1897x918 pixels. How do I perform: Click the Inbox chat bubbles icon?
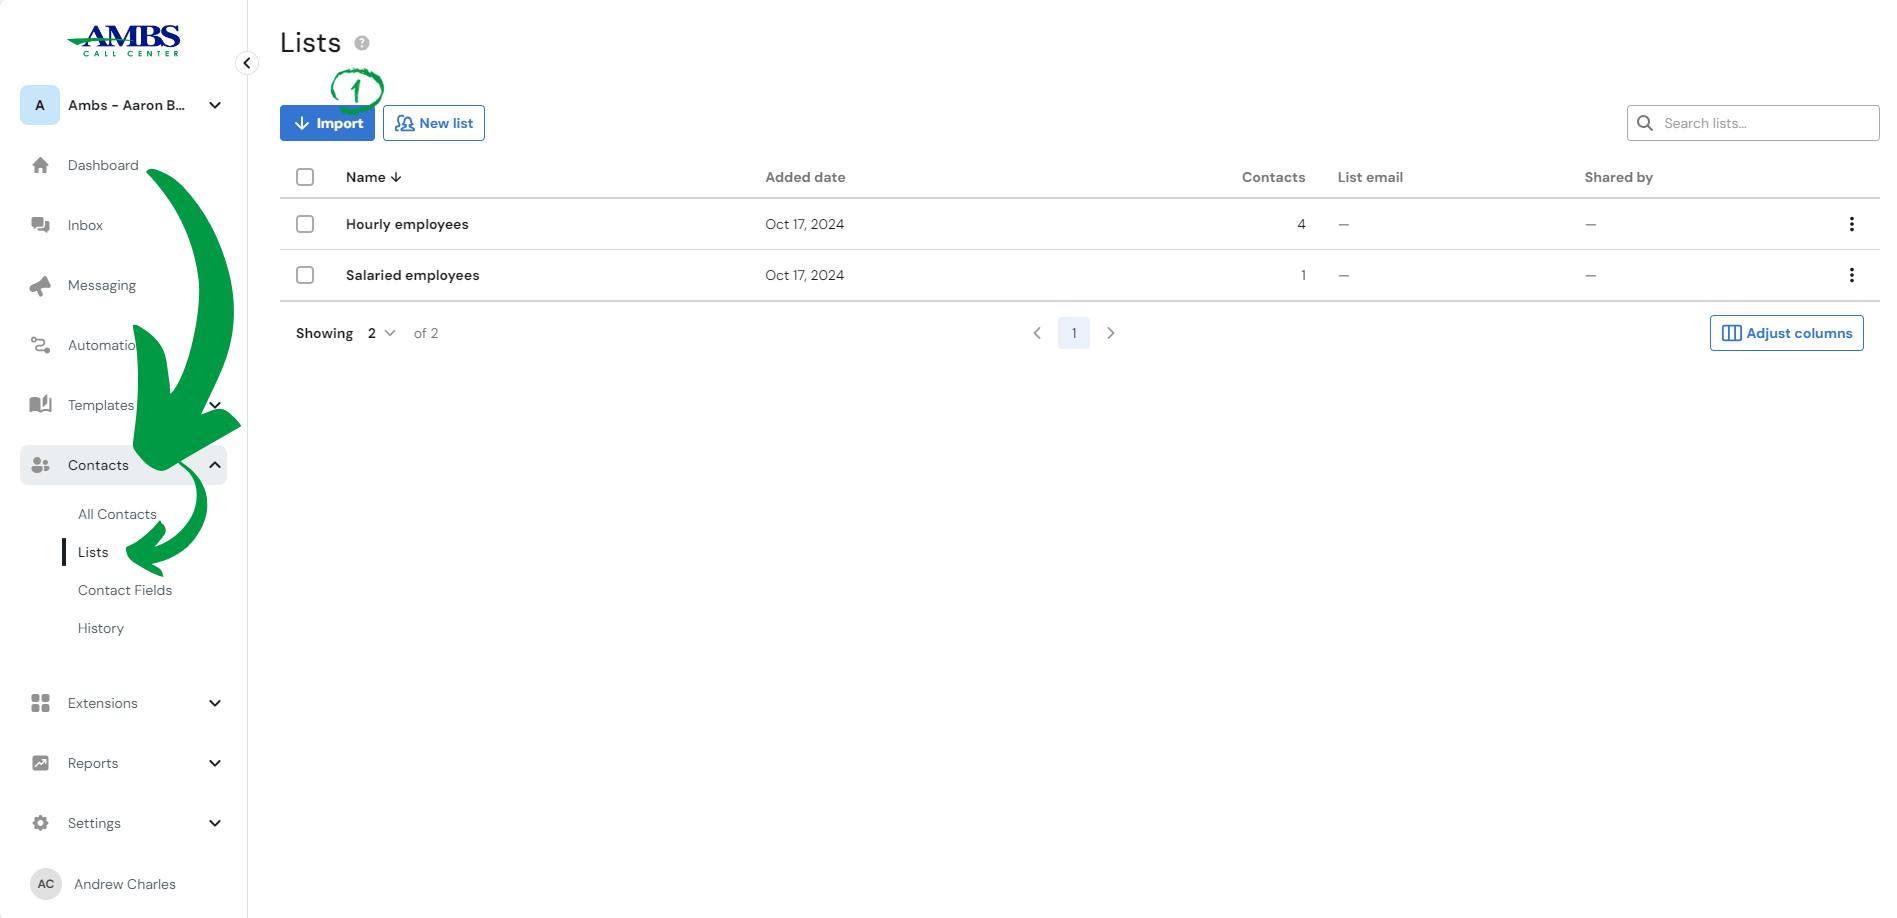pyautogui.click(x=40, y=225)
